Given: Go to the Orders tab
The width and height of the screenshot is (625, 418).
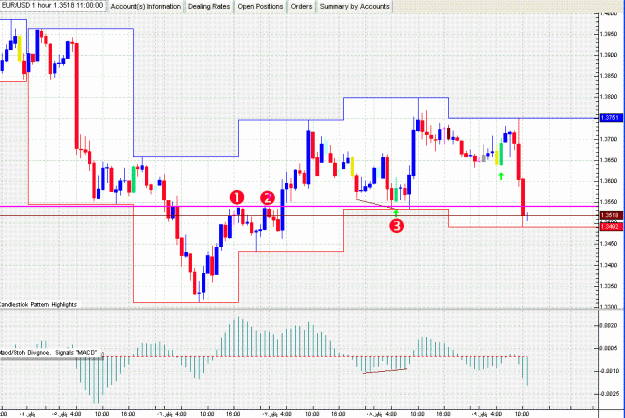Looking at the screenshot, I should tap(301, 7).
